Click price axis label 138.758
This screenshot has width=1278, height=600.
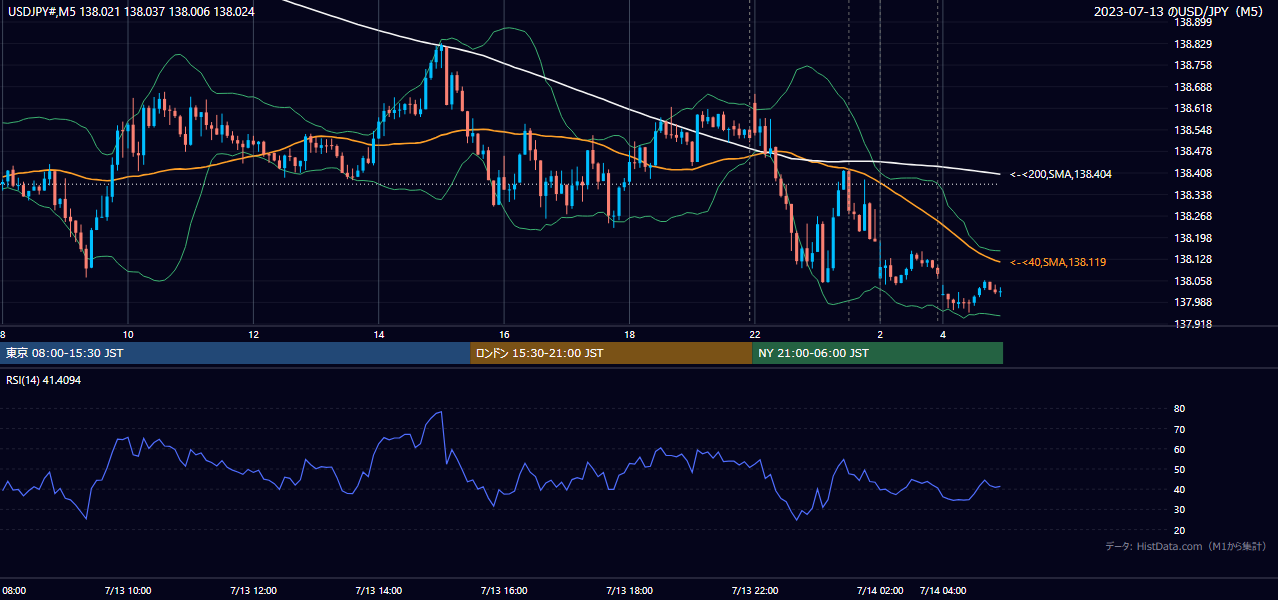pyautogui.click(x=1193, y=65)
